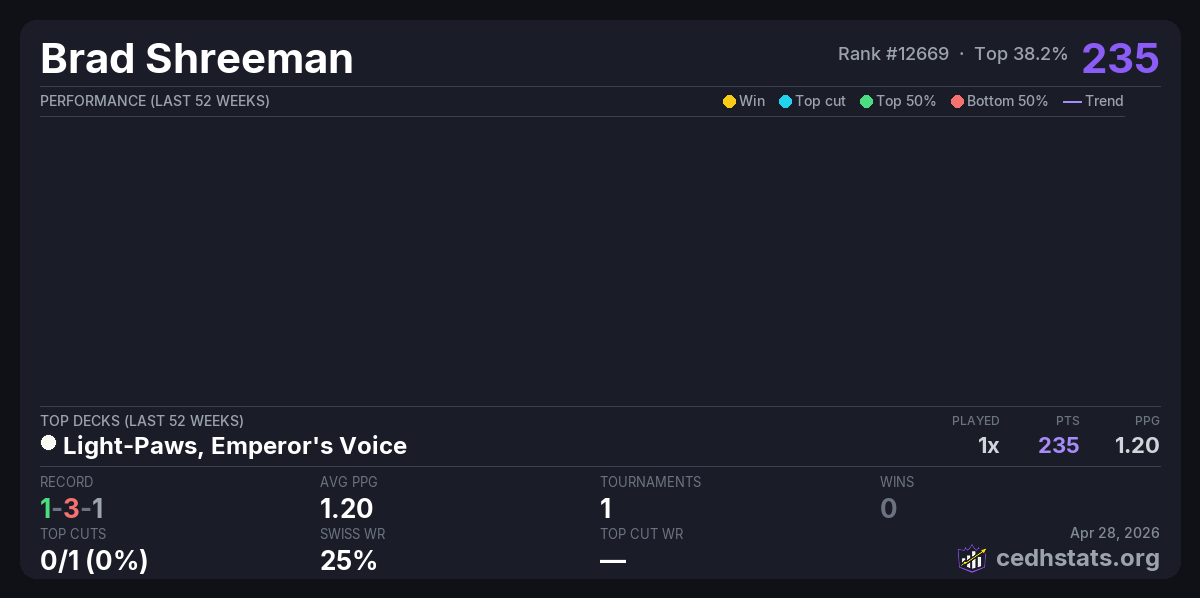1200x598 pixels.
Task: Click the purple 235 total score
Action: pos(1120,58)
